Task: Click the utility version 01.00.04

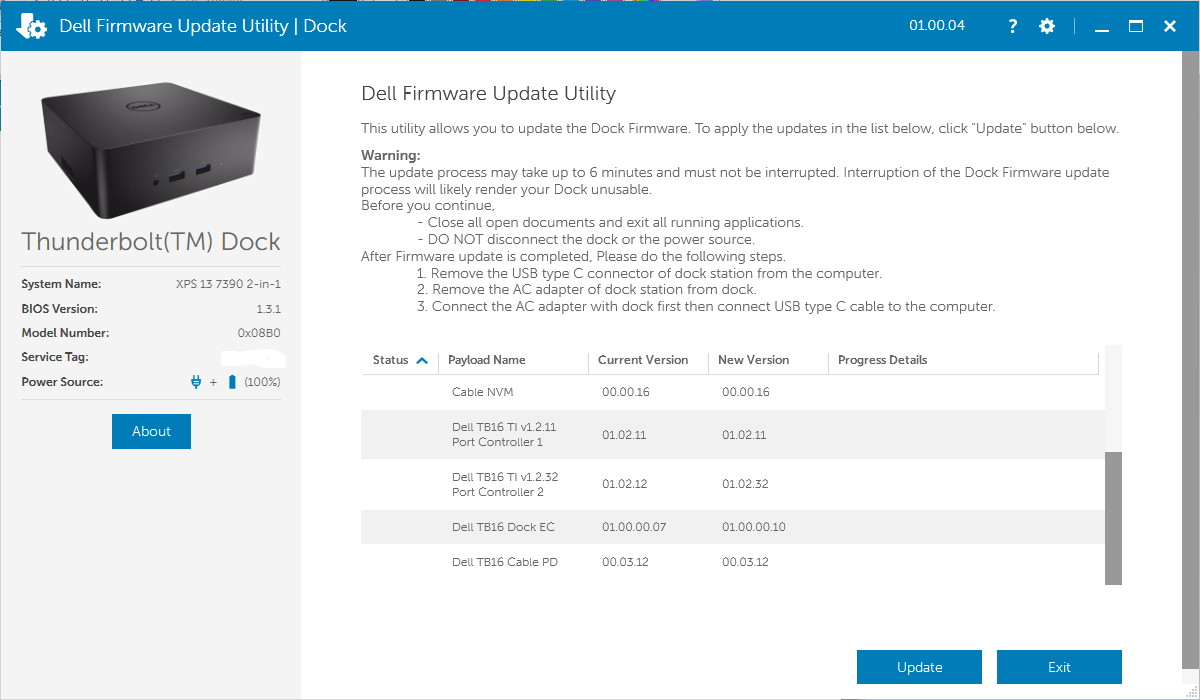Action: click(x=937, y=25)
